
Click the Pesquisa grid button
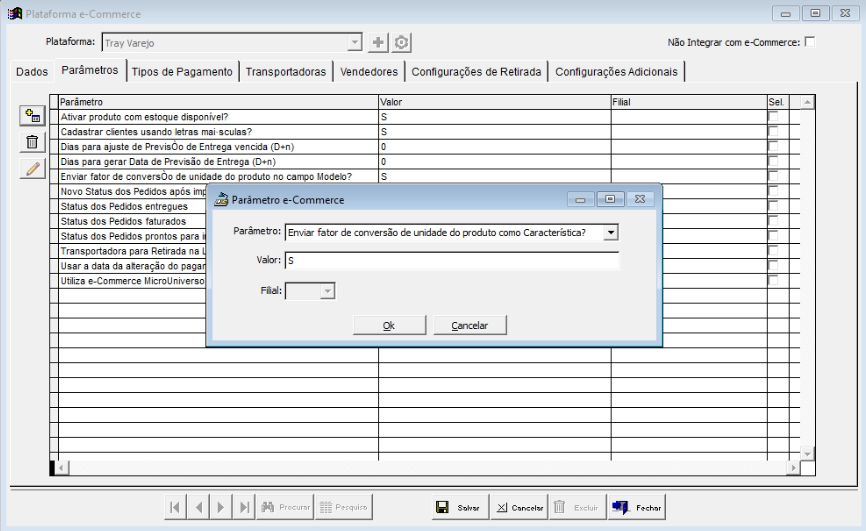pyautogui.click(x=344, y=507)
